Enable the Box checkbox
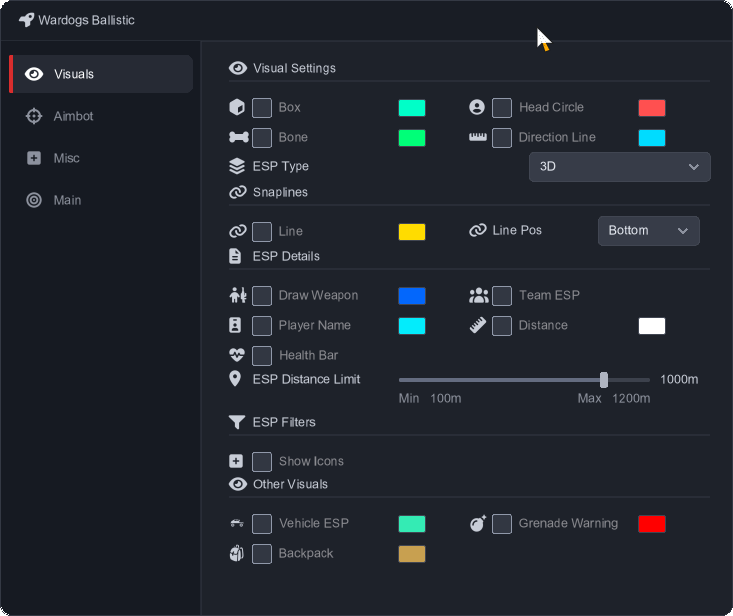The width and height of the screenshot is (733, 616). (x=262, y=108)
